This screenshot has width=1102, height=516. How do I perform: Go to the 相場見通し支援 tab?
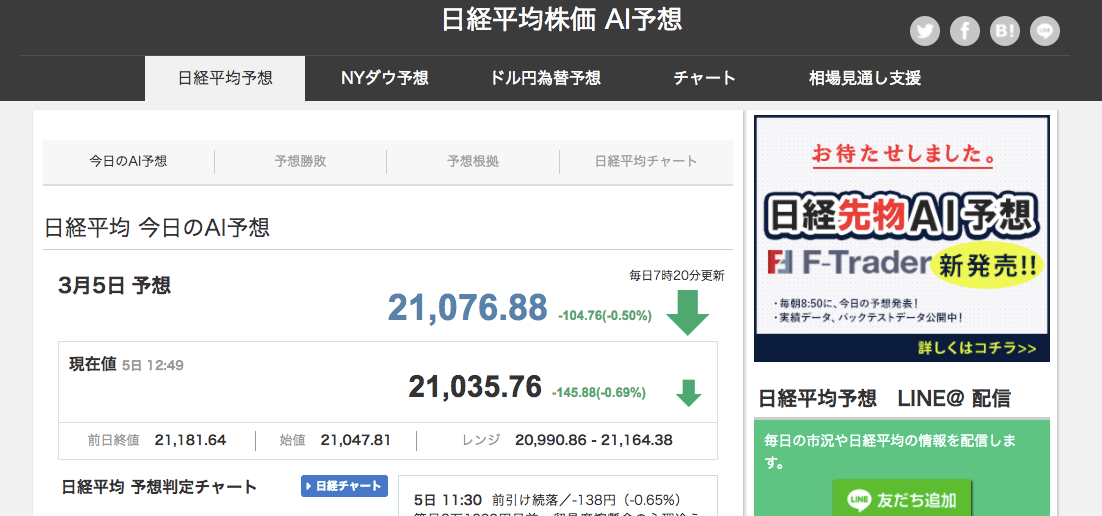click(x=864, y=78)
